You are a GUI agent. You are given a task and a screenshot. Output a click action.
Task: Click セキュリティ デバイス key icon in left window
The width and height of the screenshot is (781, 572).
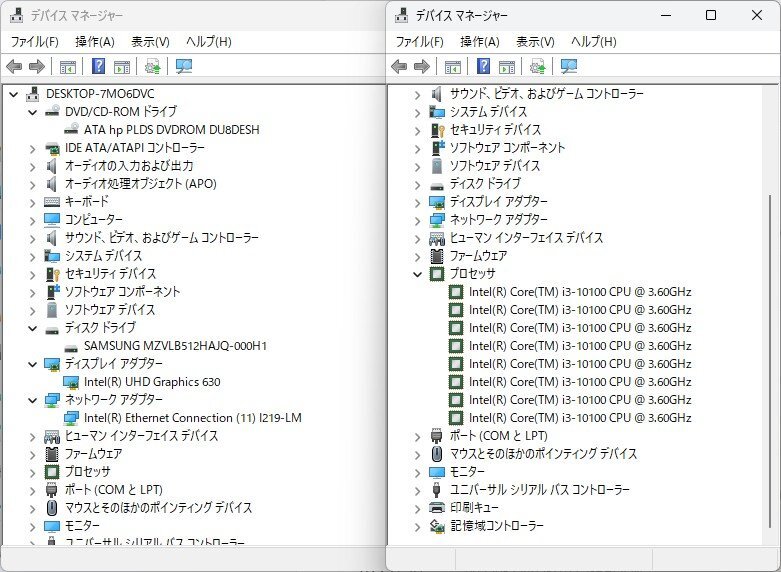[52, 274]
